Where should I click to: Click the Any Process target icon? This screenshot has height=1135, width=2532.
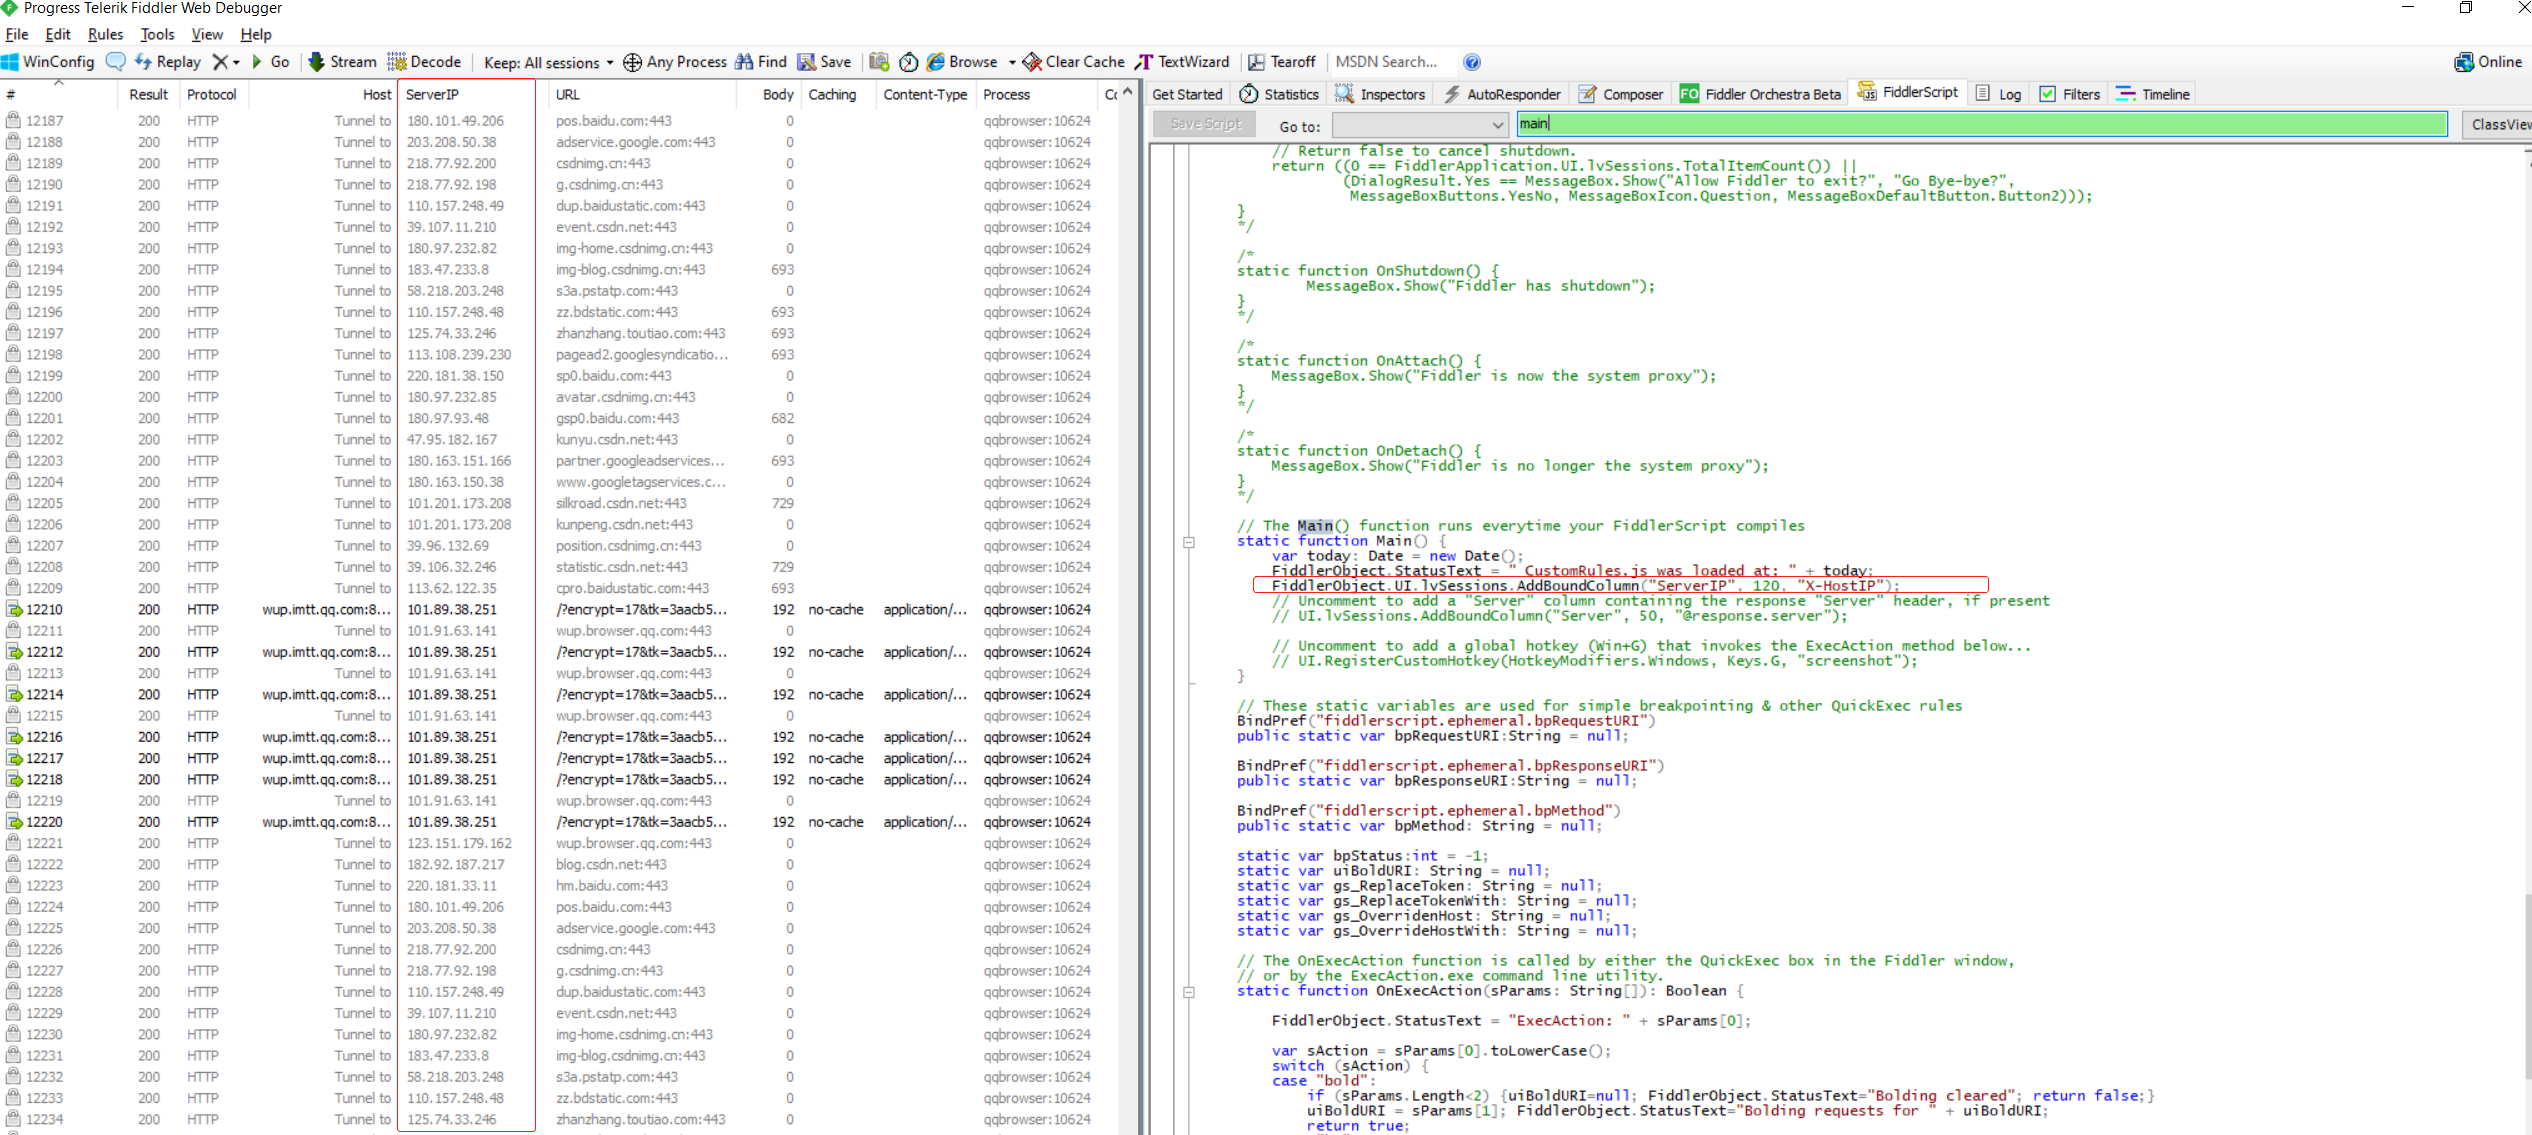tap(632, 62)
